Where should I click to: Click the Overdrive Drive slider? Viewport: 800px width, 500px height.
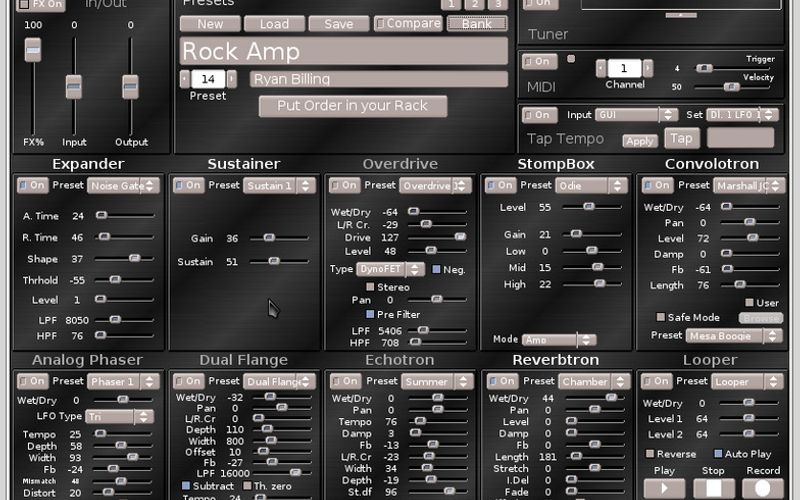click(437, 237)
